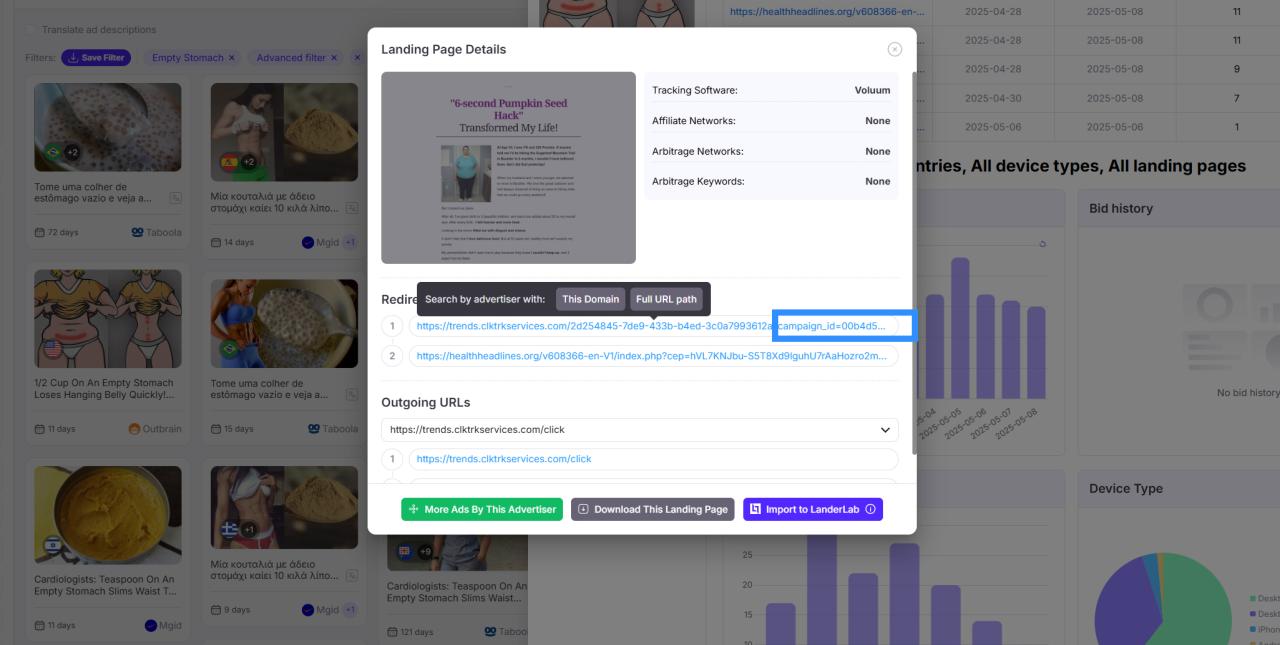Remove the Empty Stomach filter chip

pos(232,58)
